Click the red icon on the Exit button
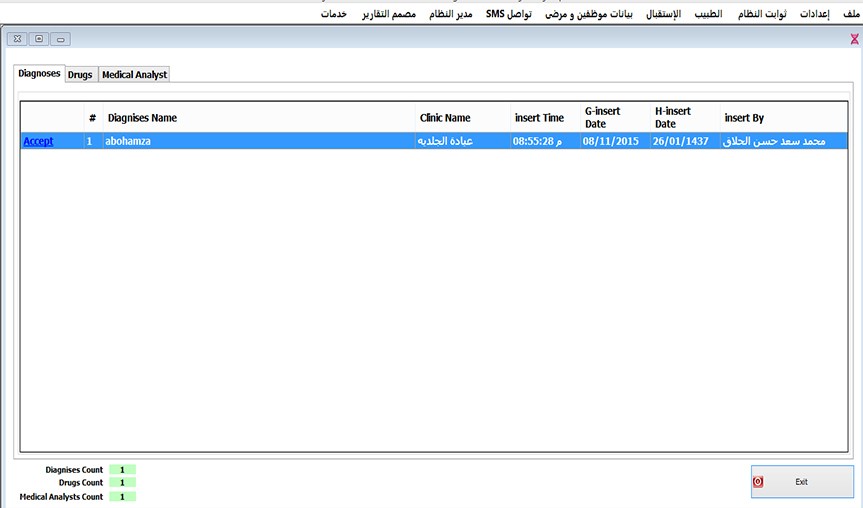The height and width of the screenshot is (508, 863). (x=758, y=481)
